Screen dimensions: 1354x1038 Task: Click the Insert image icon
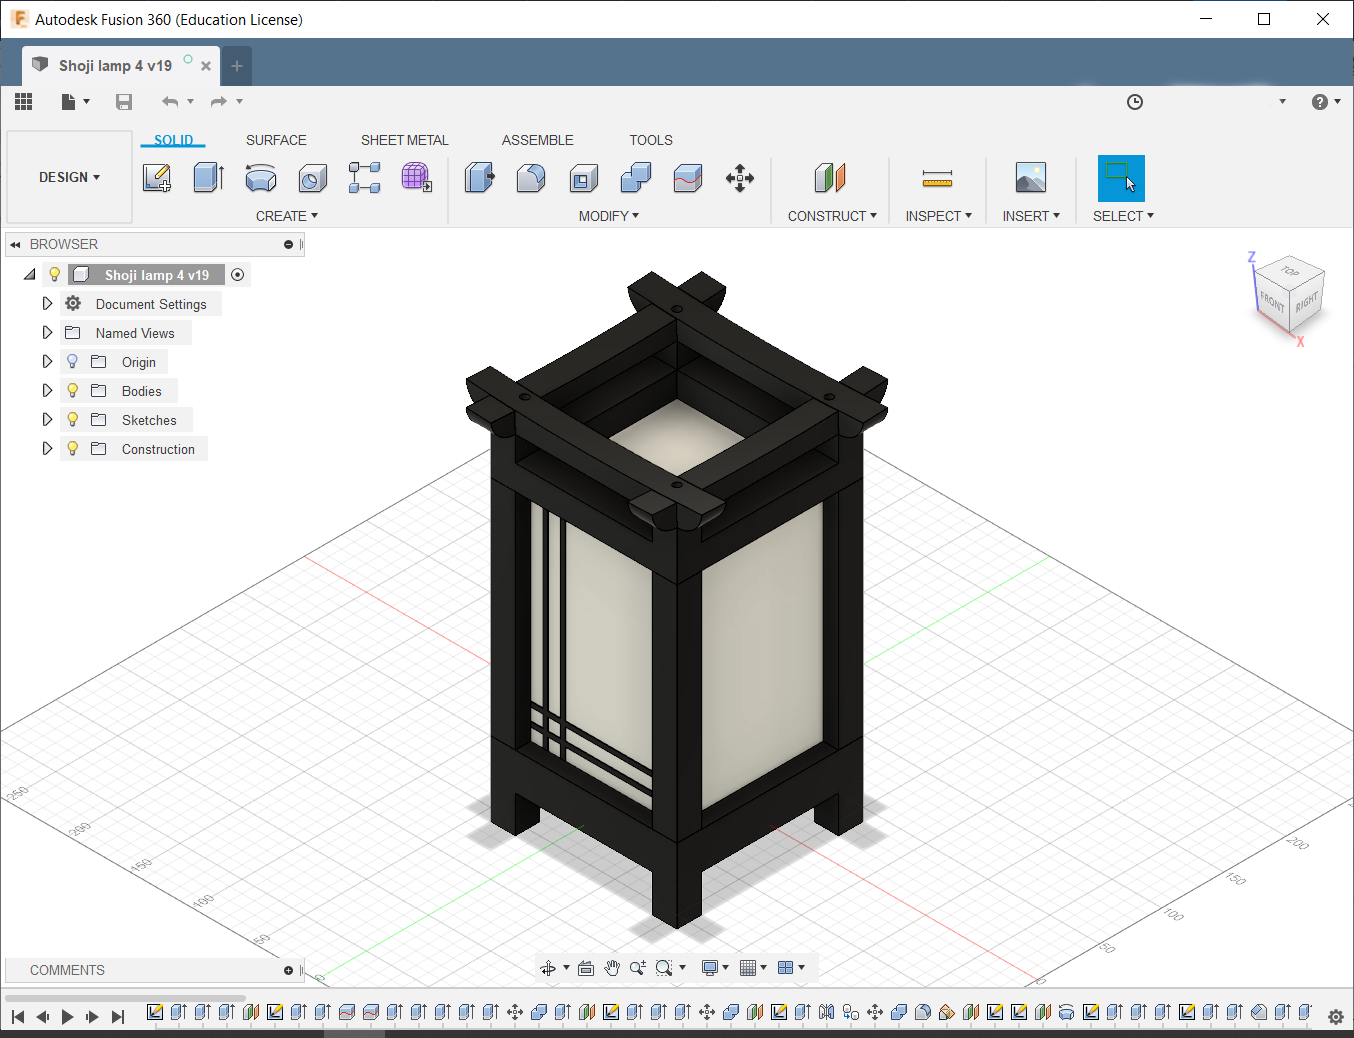1031,178
